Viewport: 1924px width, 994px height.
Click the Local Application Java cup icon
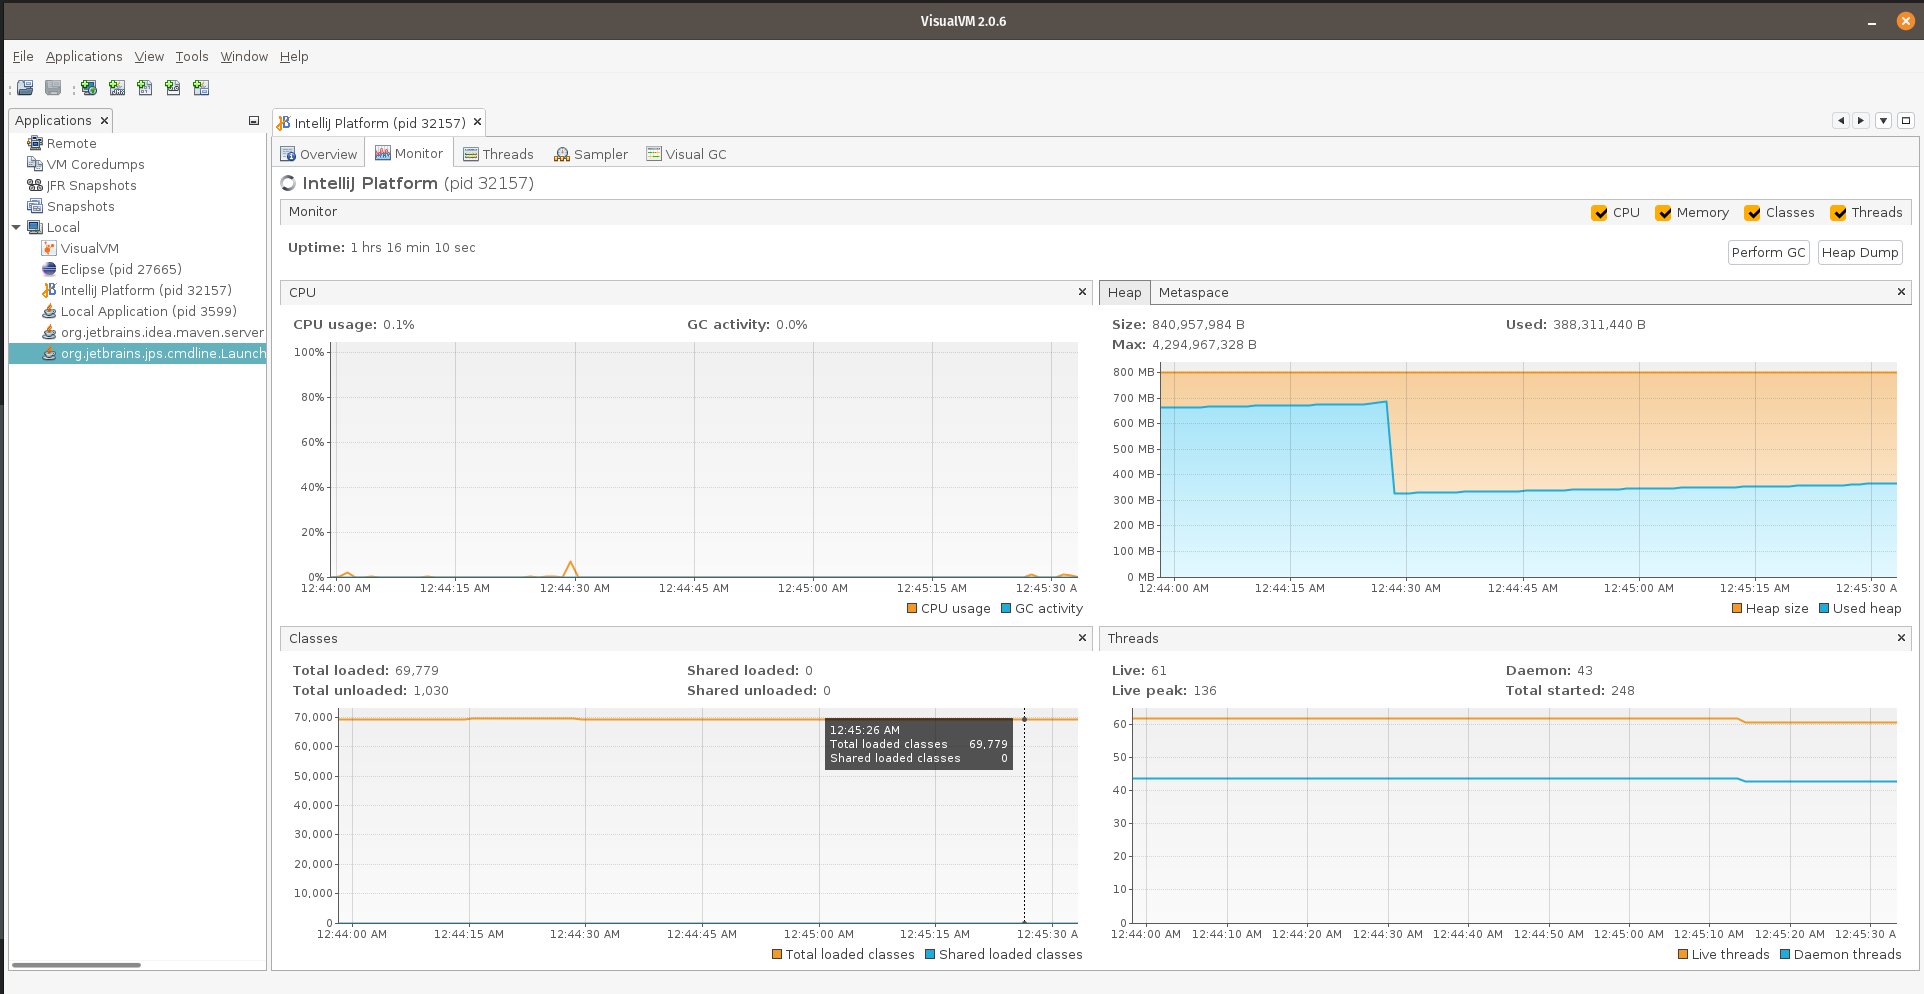(x=49, y=311)
